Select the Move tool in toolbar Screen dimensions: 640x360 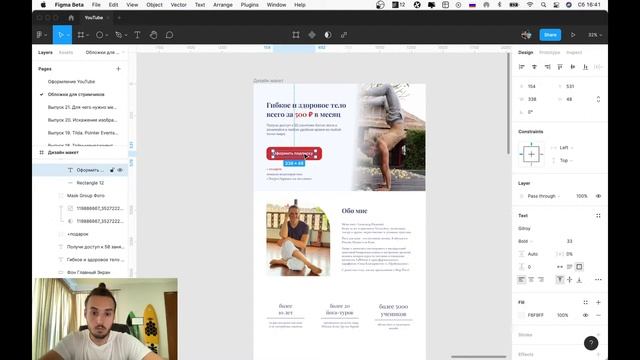click(60, 35)
